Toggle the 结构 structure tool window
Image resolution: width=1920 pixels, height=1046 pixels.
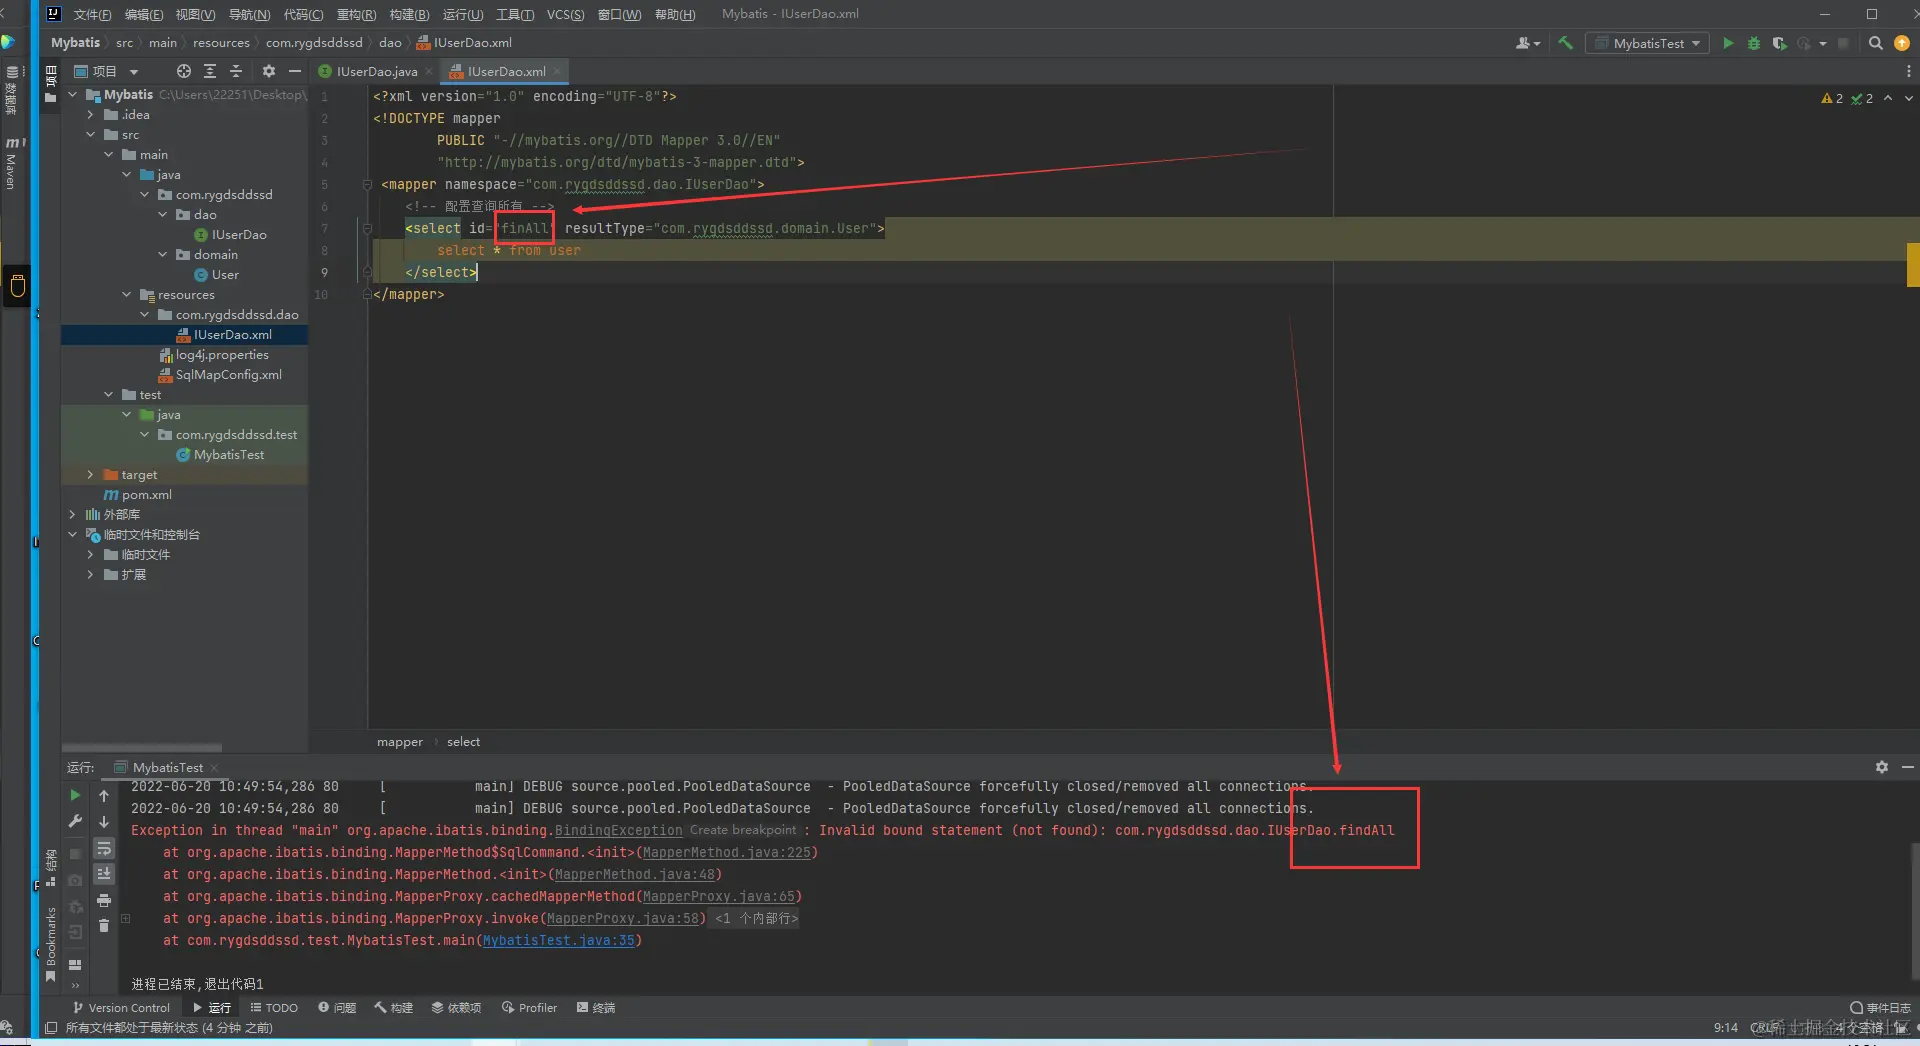(50, 868)
